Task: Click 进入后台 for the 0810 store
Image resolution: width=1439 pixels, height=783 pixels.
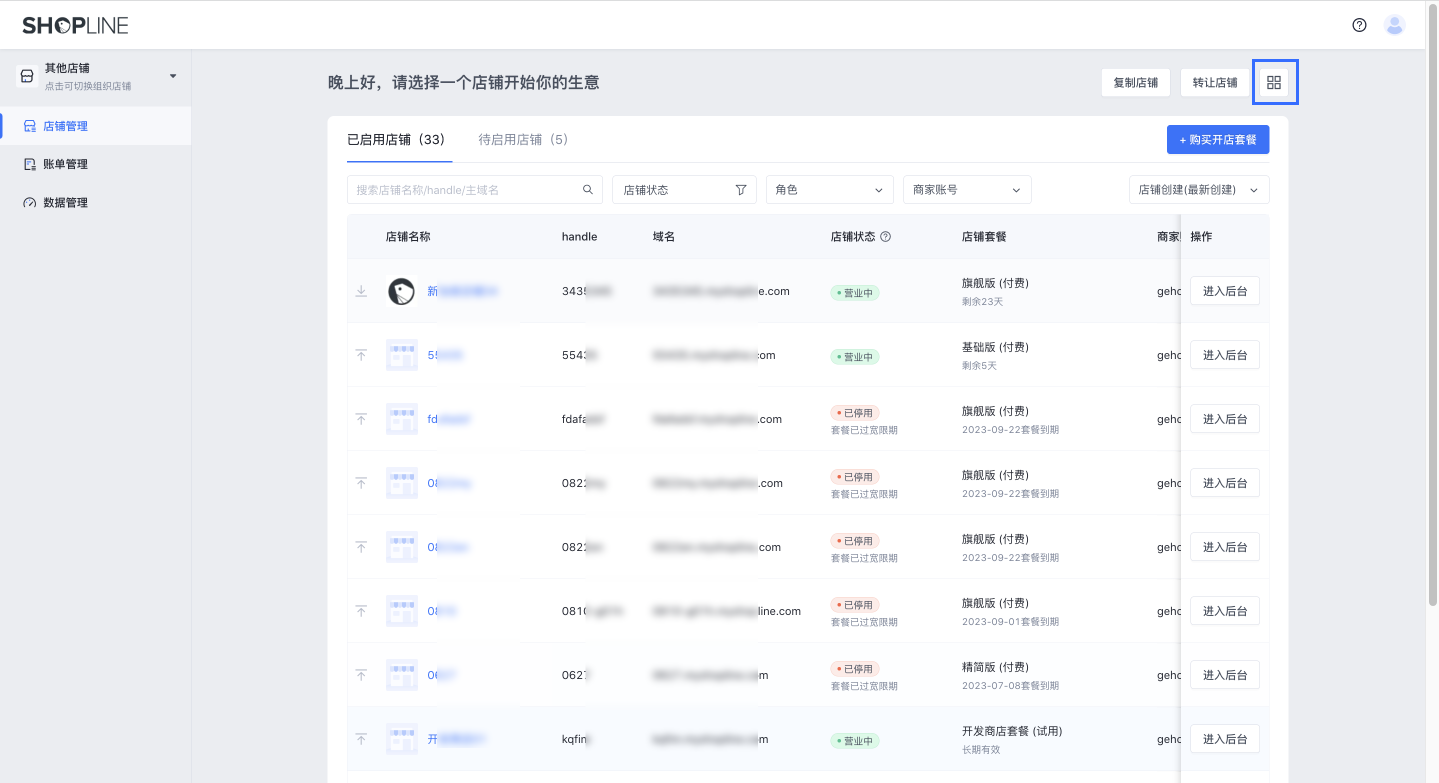Action: [1225, 611]
